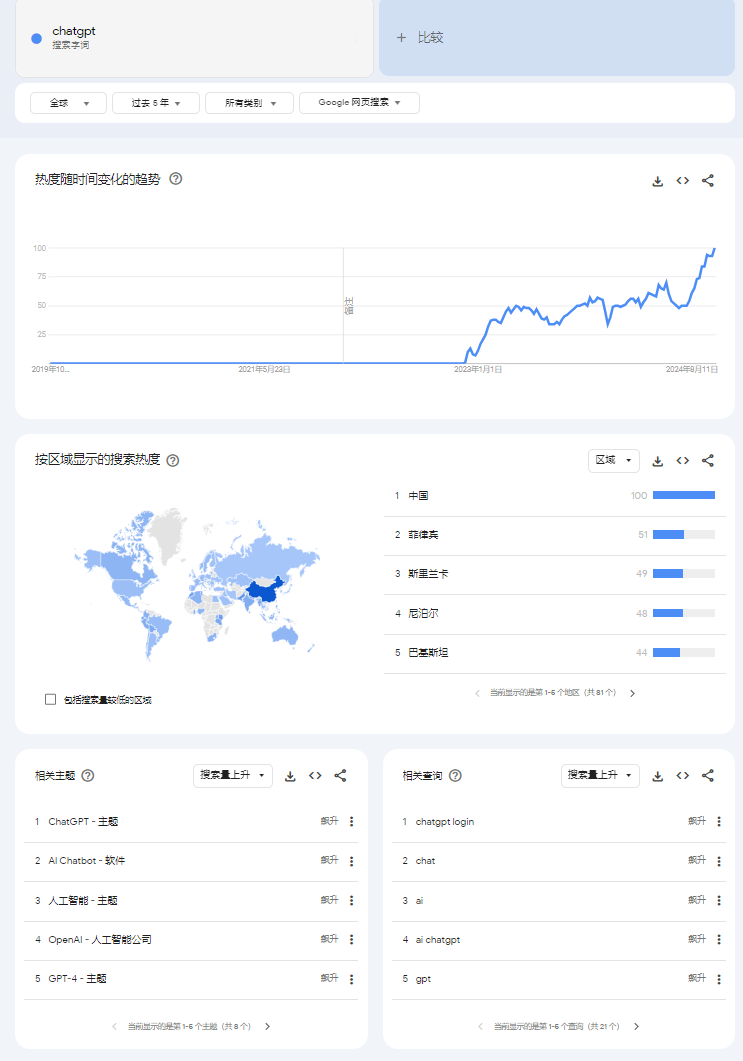The height and width of the screenshot is (1061, 743).
Task: Share the 相关查询 card
Action: tap(708, 776)
